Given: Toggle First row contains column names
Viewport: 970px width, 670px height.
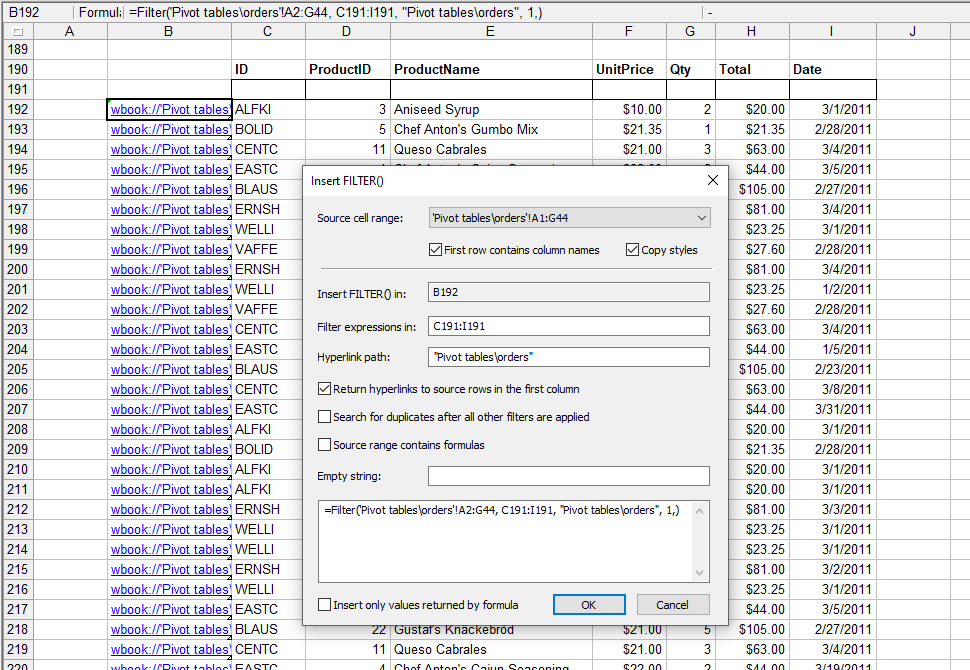Looking at the screenshot, I should click(x=435, y=250).
